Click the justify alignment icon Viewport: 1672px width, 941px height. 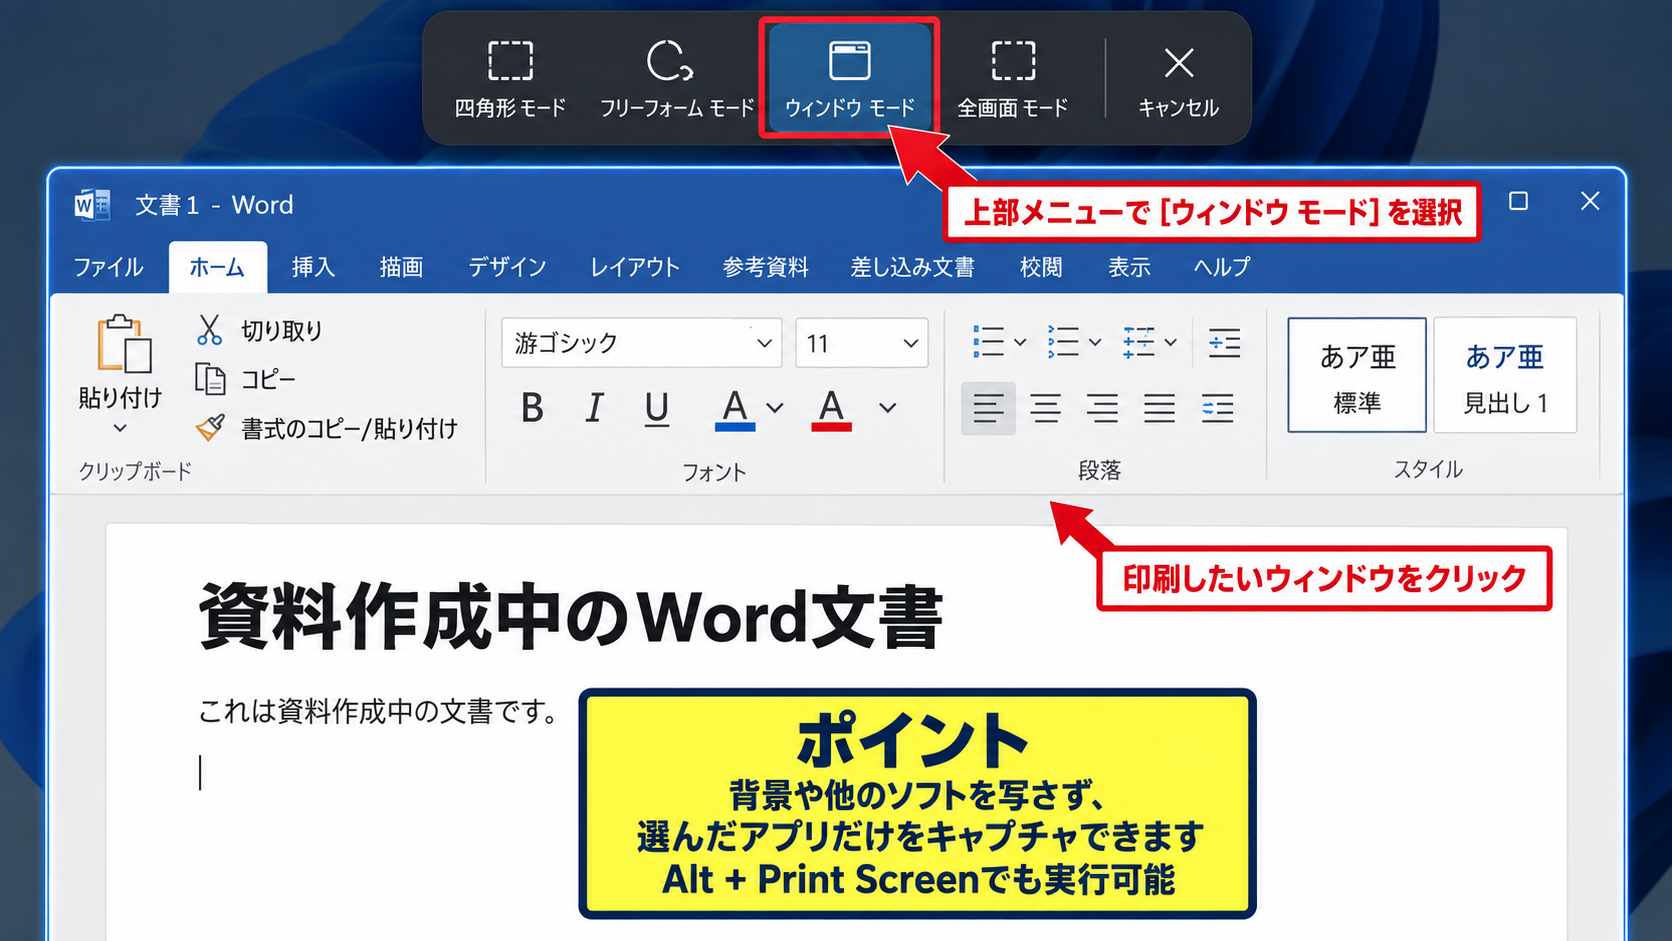(1160, 408)
